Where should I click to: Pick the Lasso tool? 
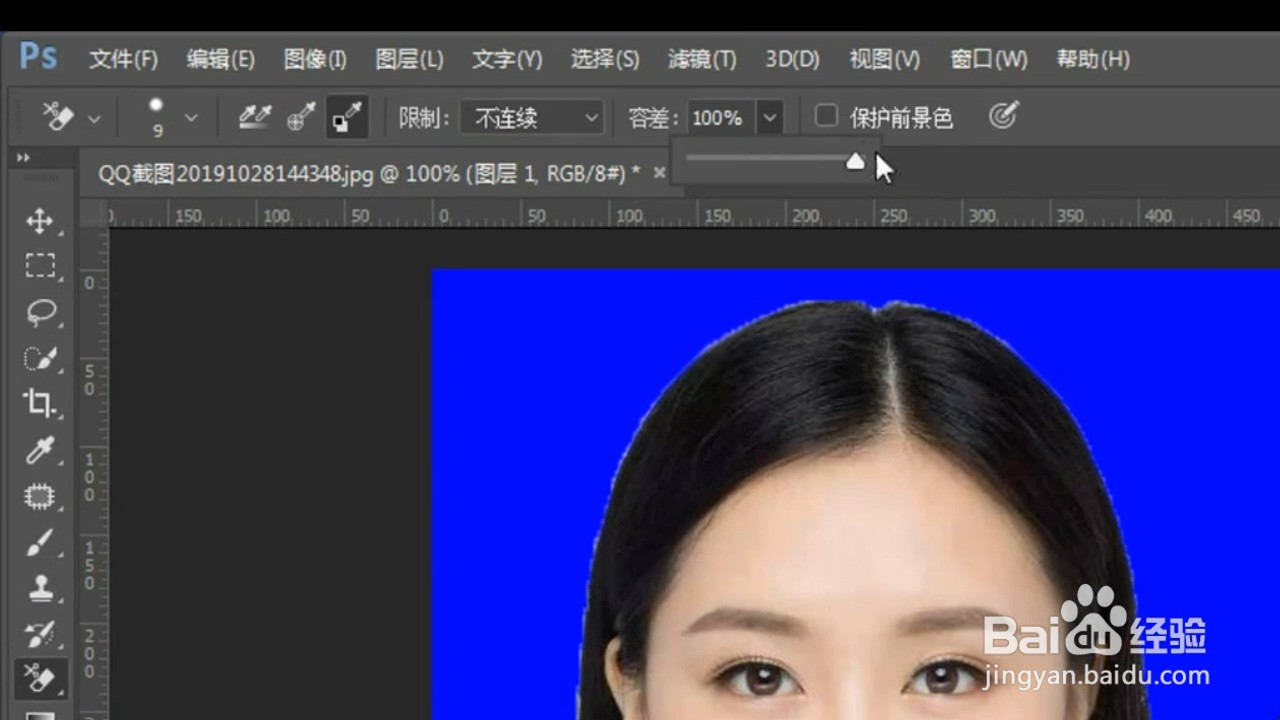point(40,312)
